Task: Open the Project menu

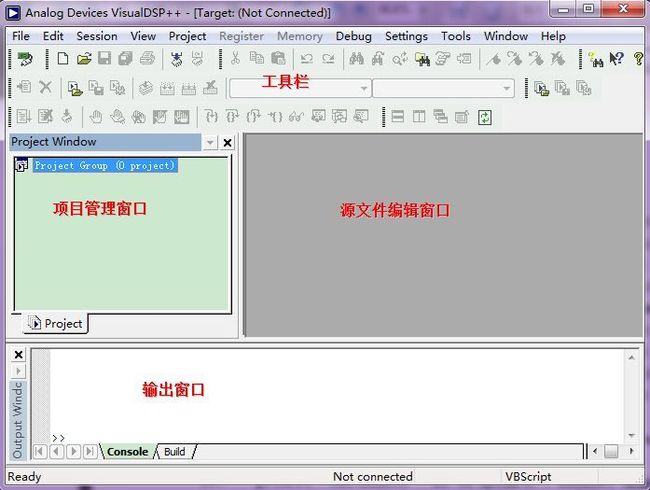Action: click(x=187, y=36)
